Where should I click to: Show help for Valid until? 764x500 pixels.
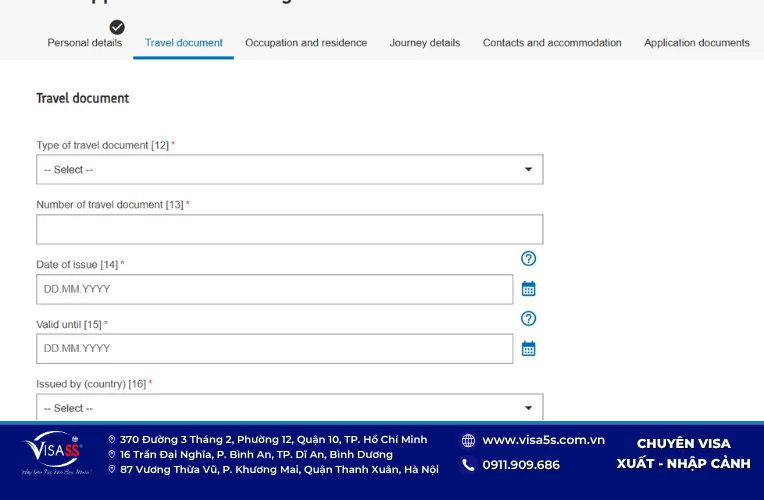(529, 319)
